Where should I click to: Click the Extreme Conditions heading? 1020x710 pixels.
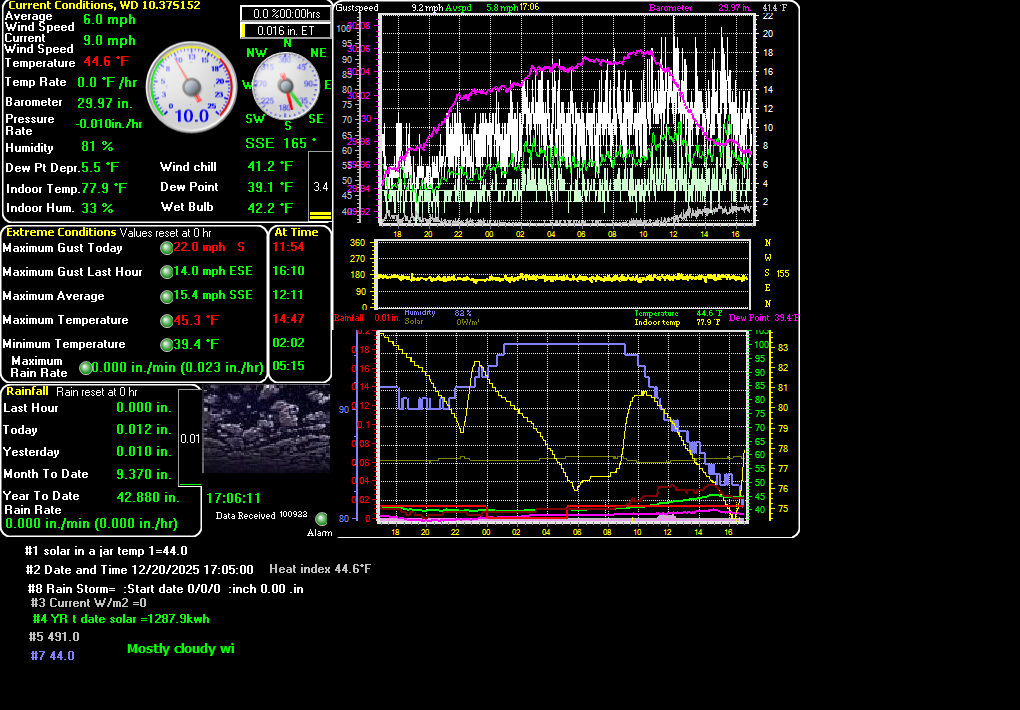click(x=61, y=232)
